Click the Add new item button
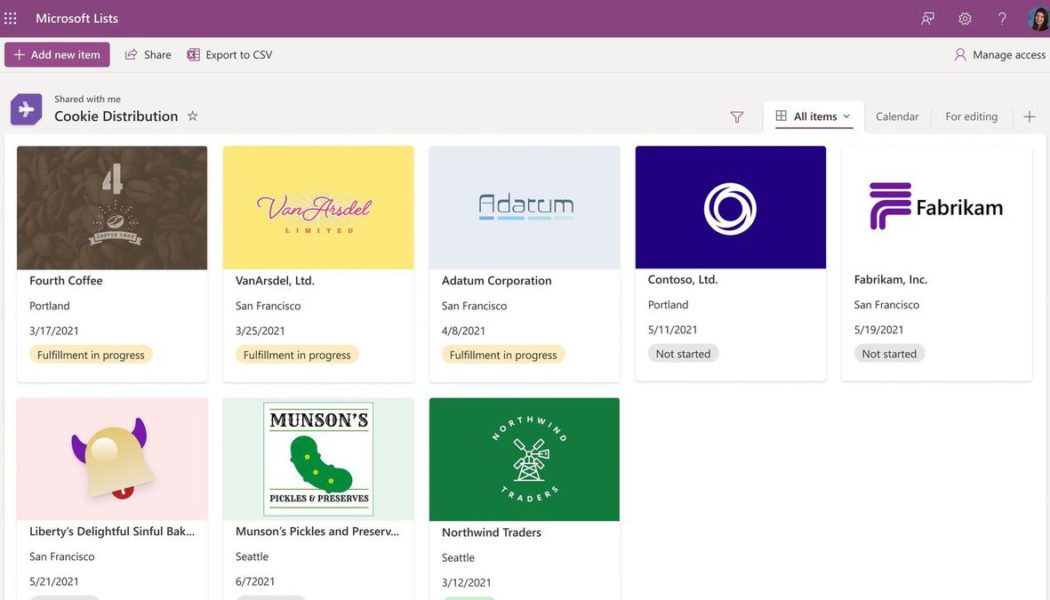The width and height of the screenshot is (1050, 600). point(56,54)
